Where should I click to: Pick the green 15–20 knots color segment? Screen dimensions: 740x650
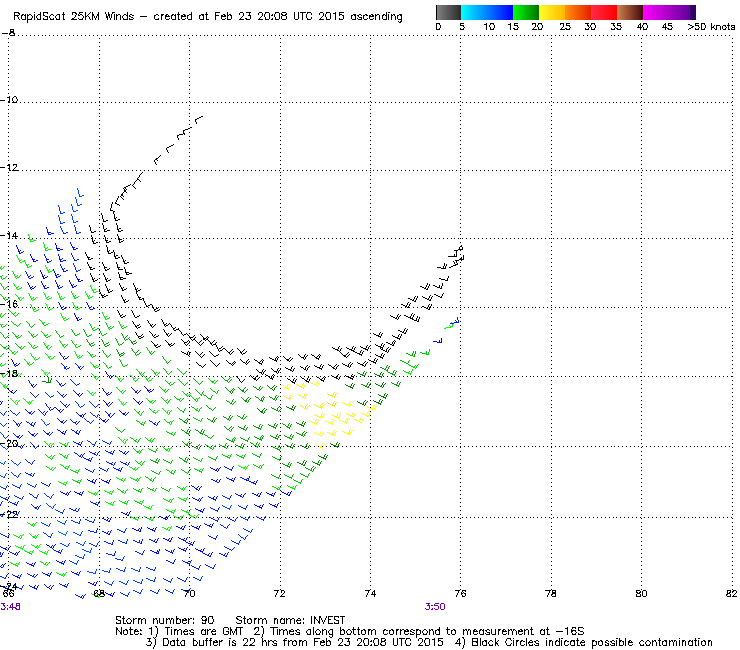pos(526,12)
